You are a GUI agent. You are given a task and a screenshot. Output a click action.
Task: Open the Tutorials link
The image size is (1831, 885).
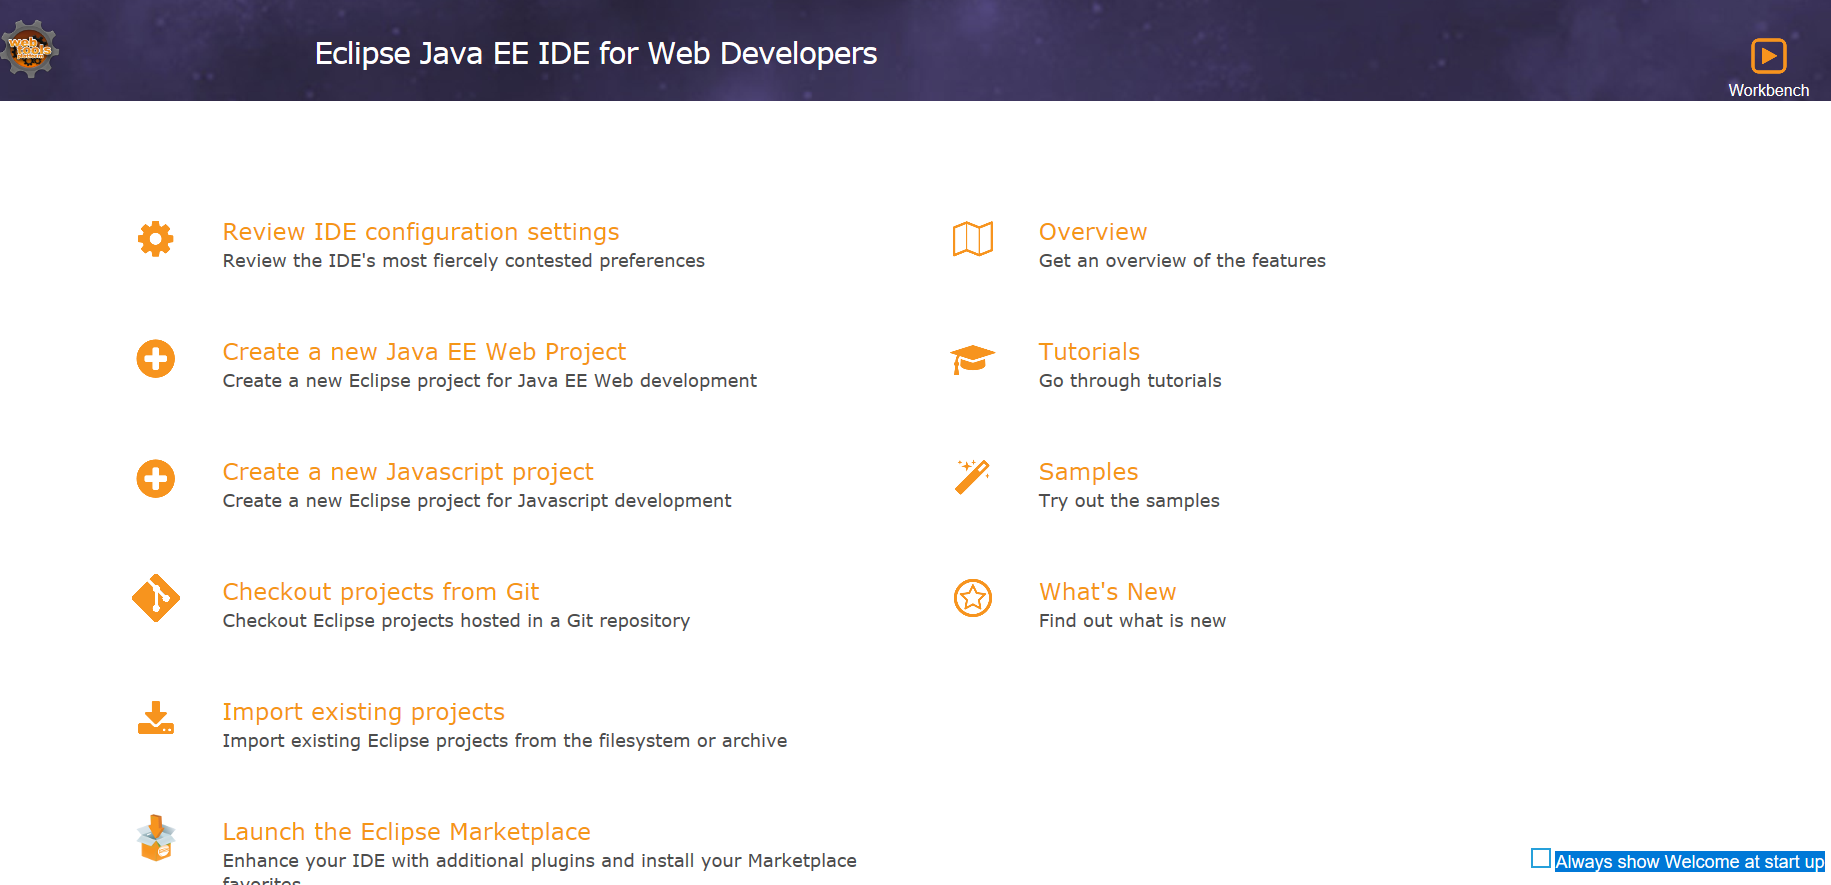click(1089, 352)
